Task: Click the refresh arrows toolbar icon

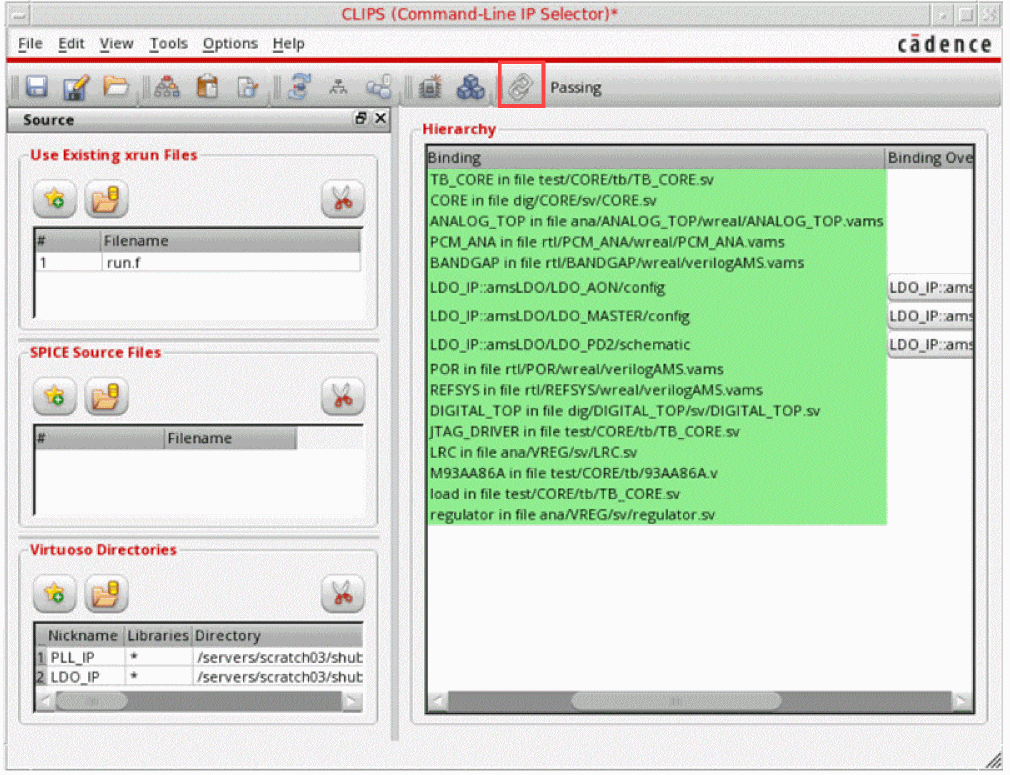Action: [299, 86]
